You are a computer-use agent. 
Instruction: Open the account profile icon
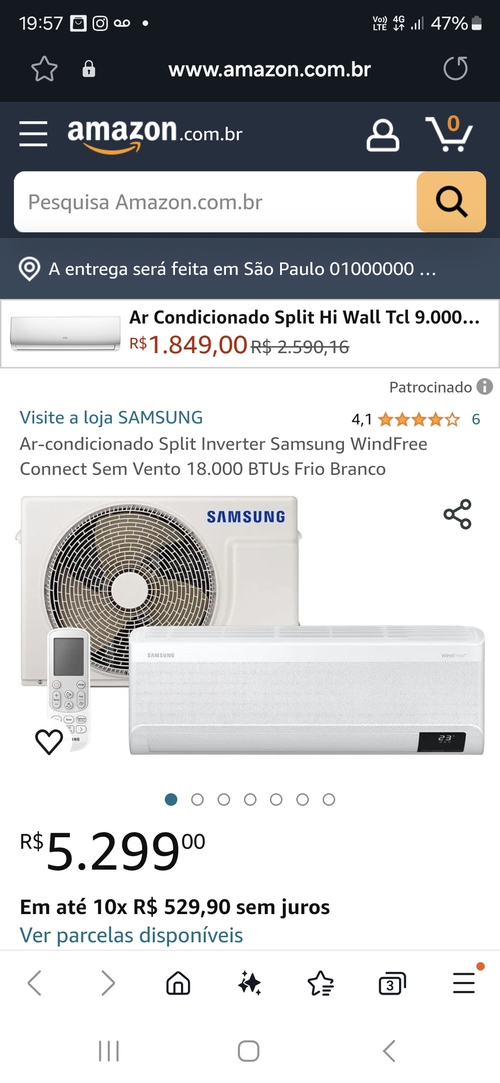click(x=383, y=135)
